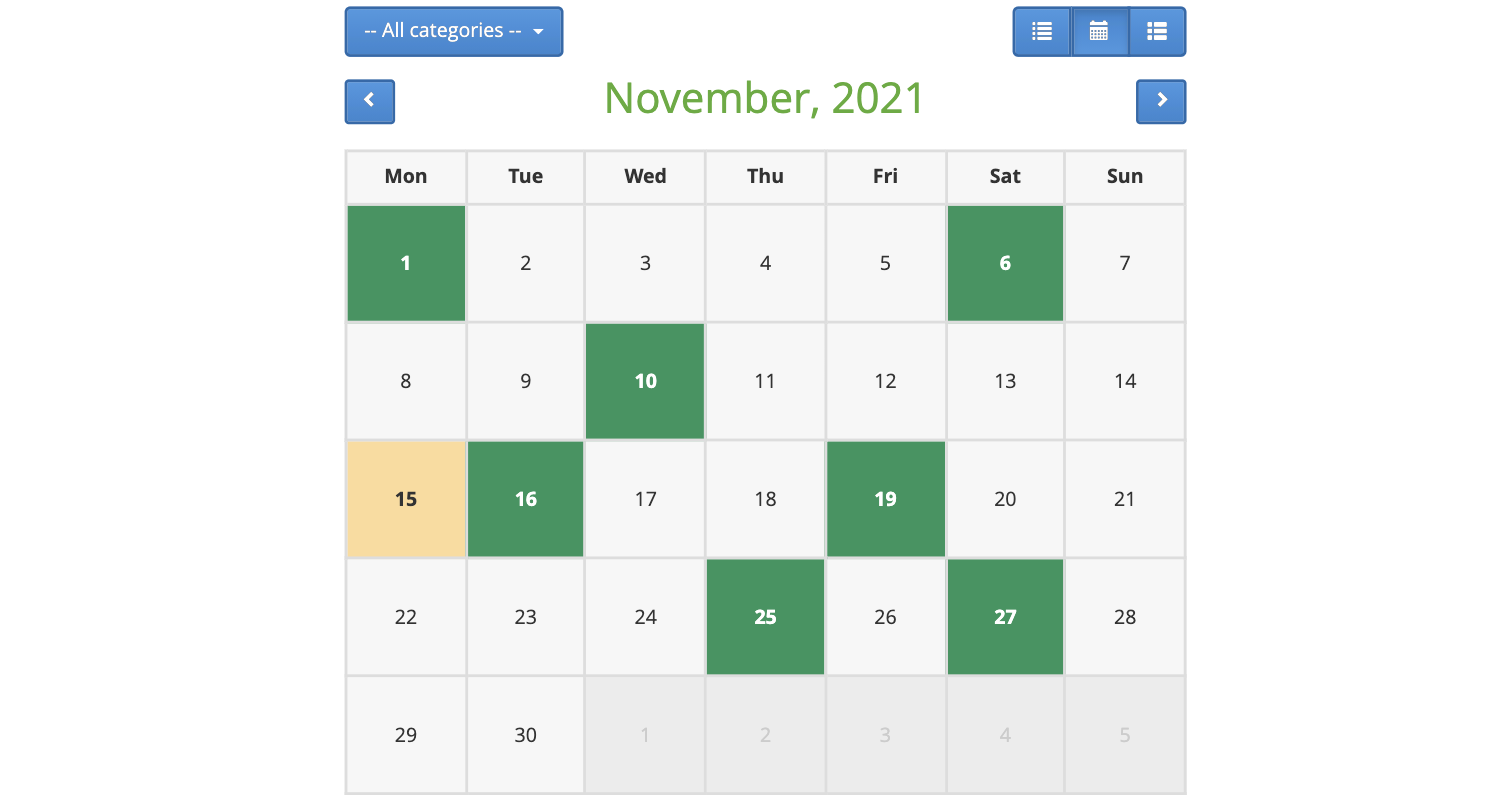View events on Friday the 19th
This screenshot has height=798, width=1494.
click(x=885, y=499)
